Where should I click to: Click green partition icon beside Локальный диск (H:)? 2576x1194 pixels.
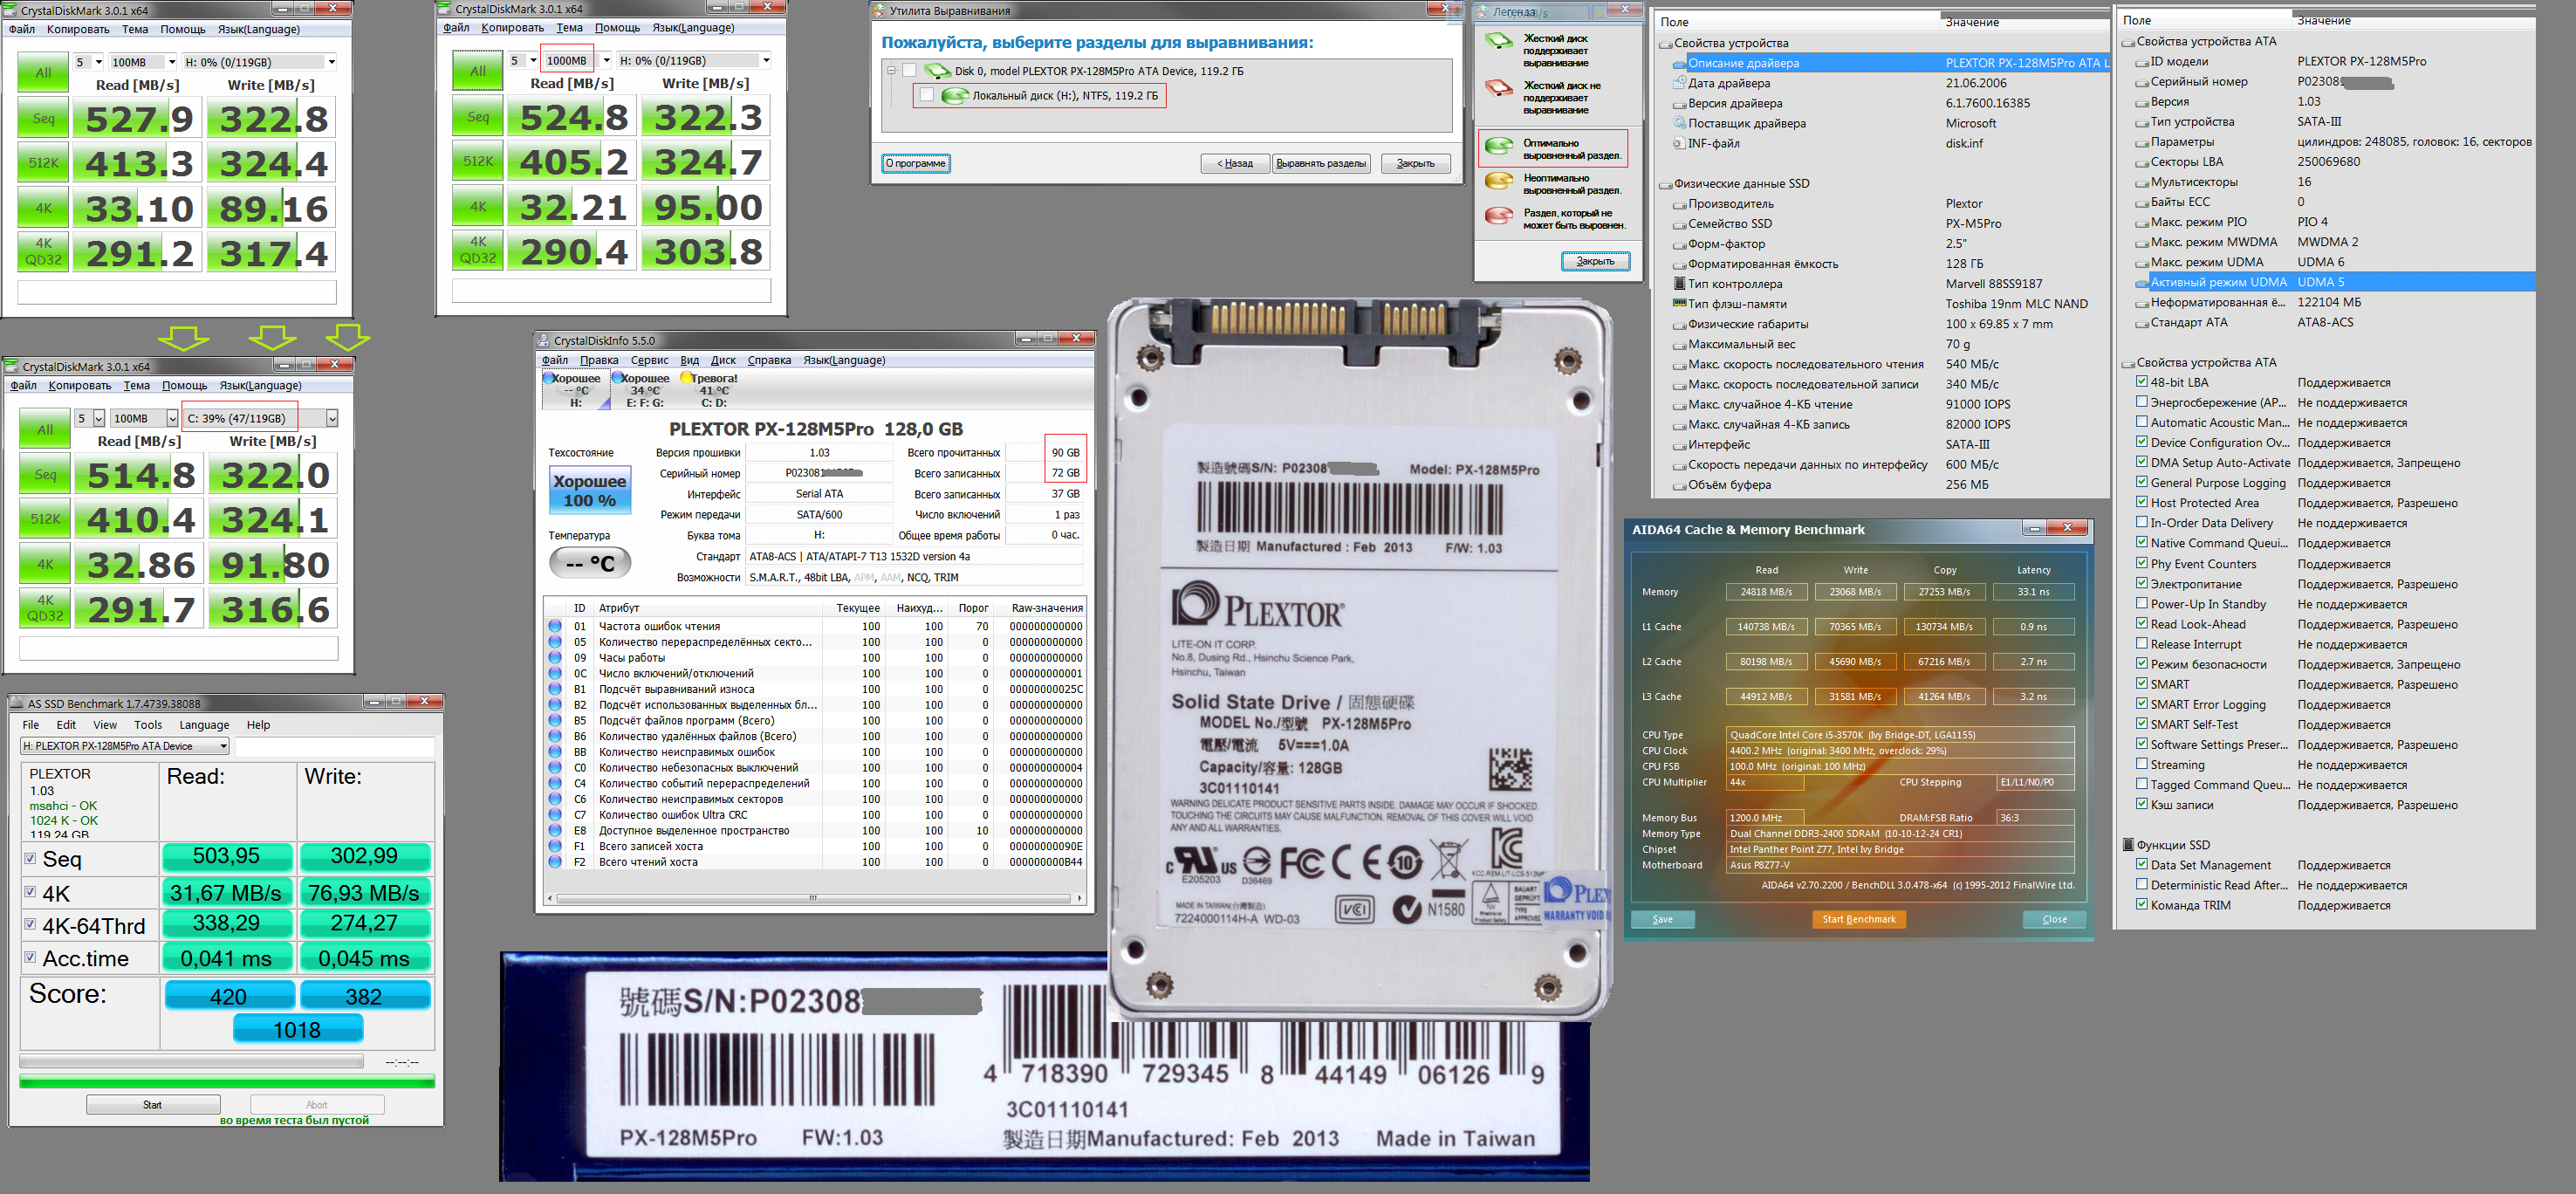pos(955,96)
